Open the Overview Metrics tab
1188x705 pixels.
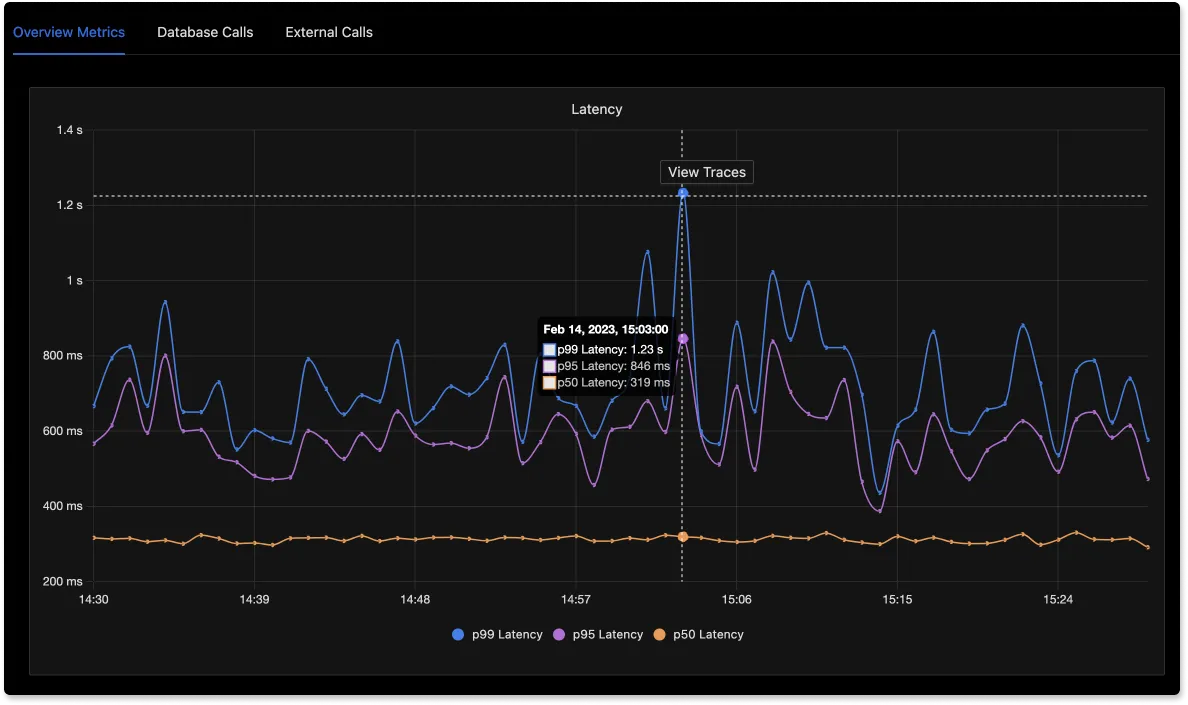pos(69,33)
